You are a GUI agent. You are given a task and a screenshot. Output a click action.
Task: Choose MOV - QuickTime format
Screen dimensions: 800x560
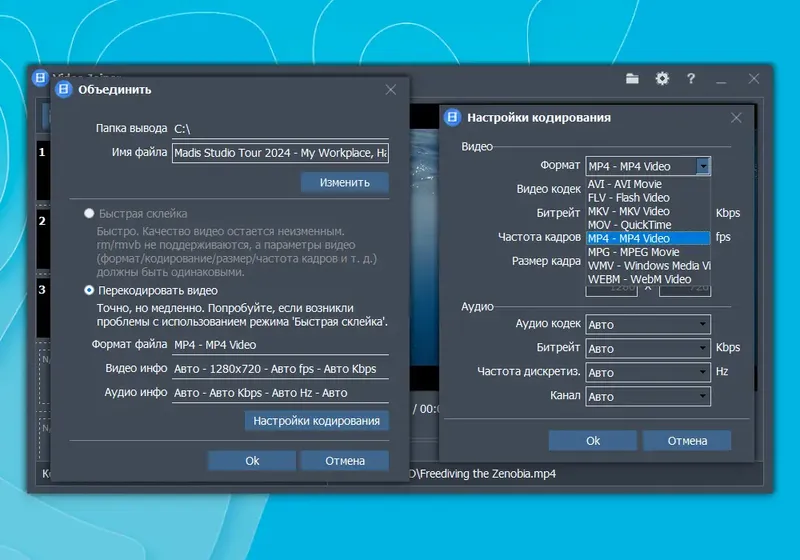pos(648,225)
